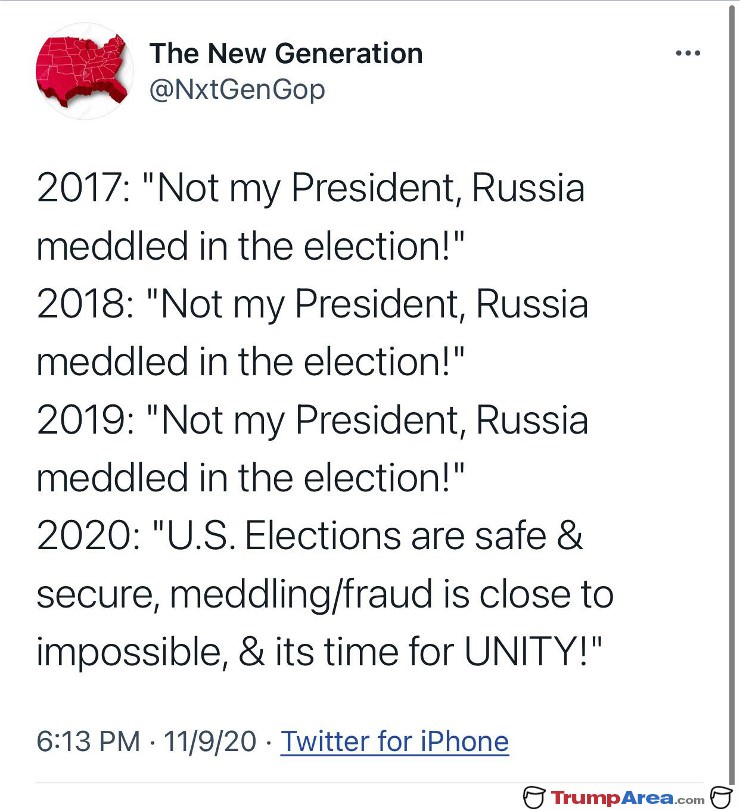Select the tweet line starting with 2017

point(311,188)
